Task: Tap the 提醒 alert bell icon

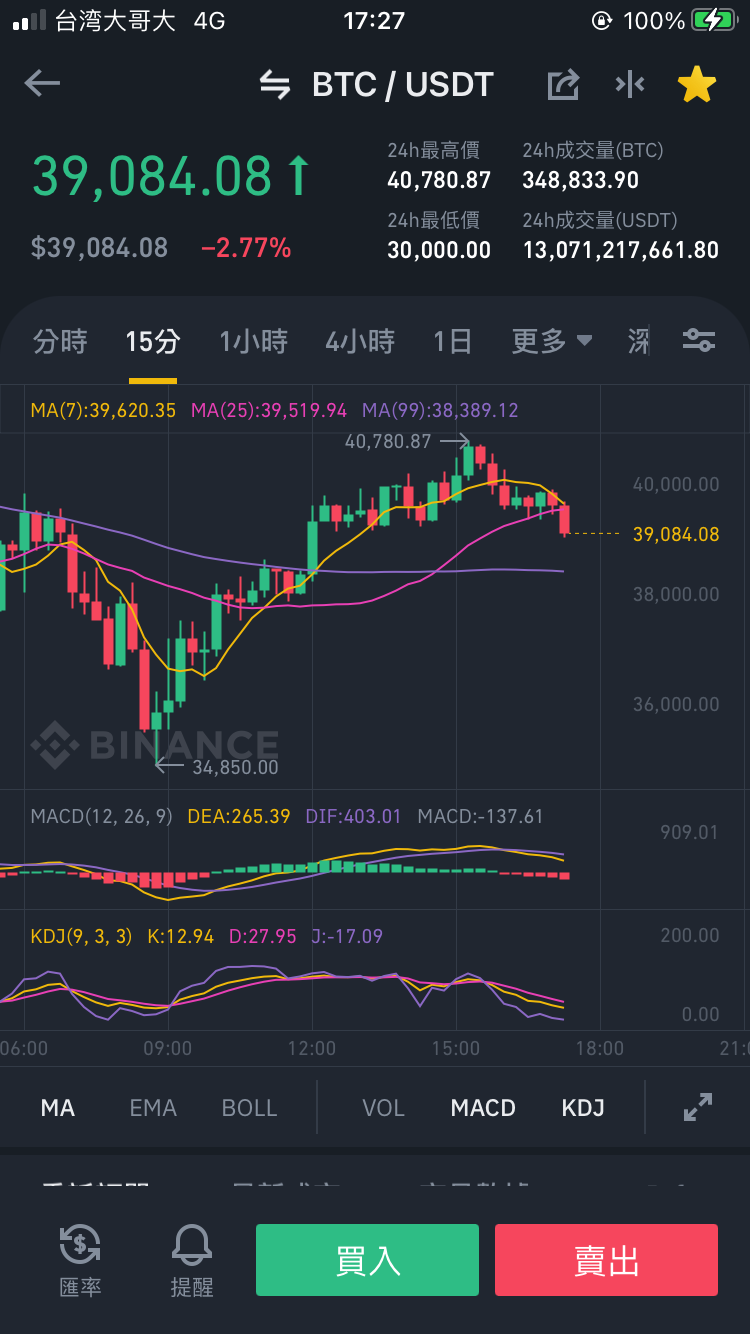Action: click(x=192, y=1260)
